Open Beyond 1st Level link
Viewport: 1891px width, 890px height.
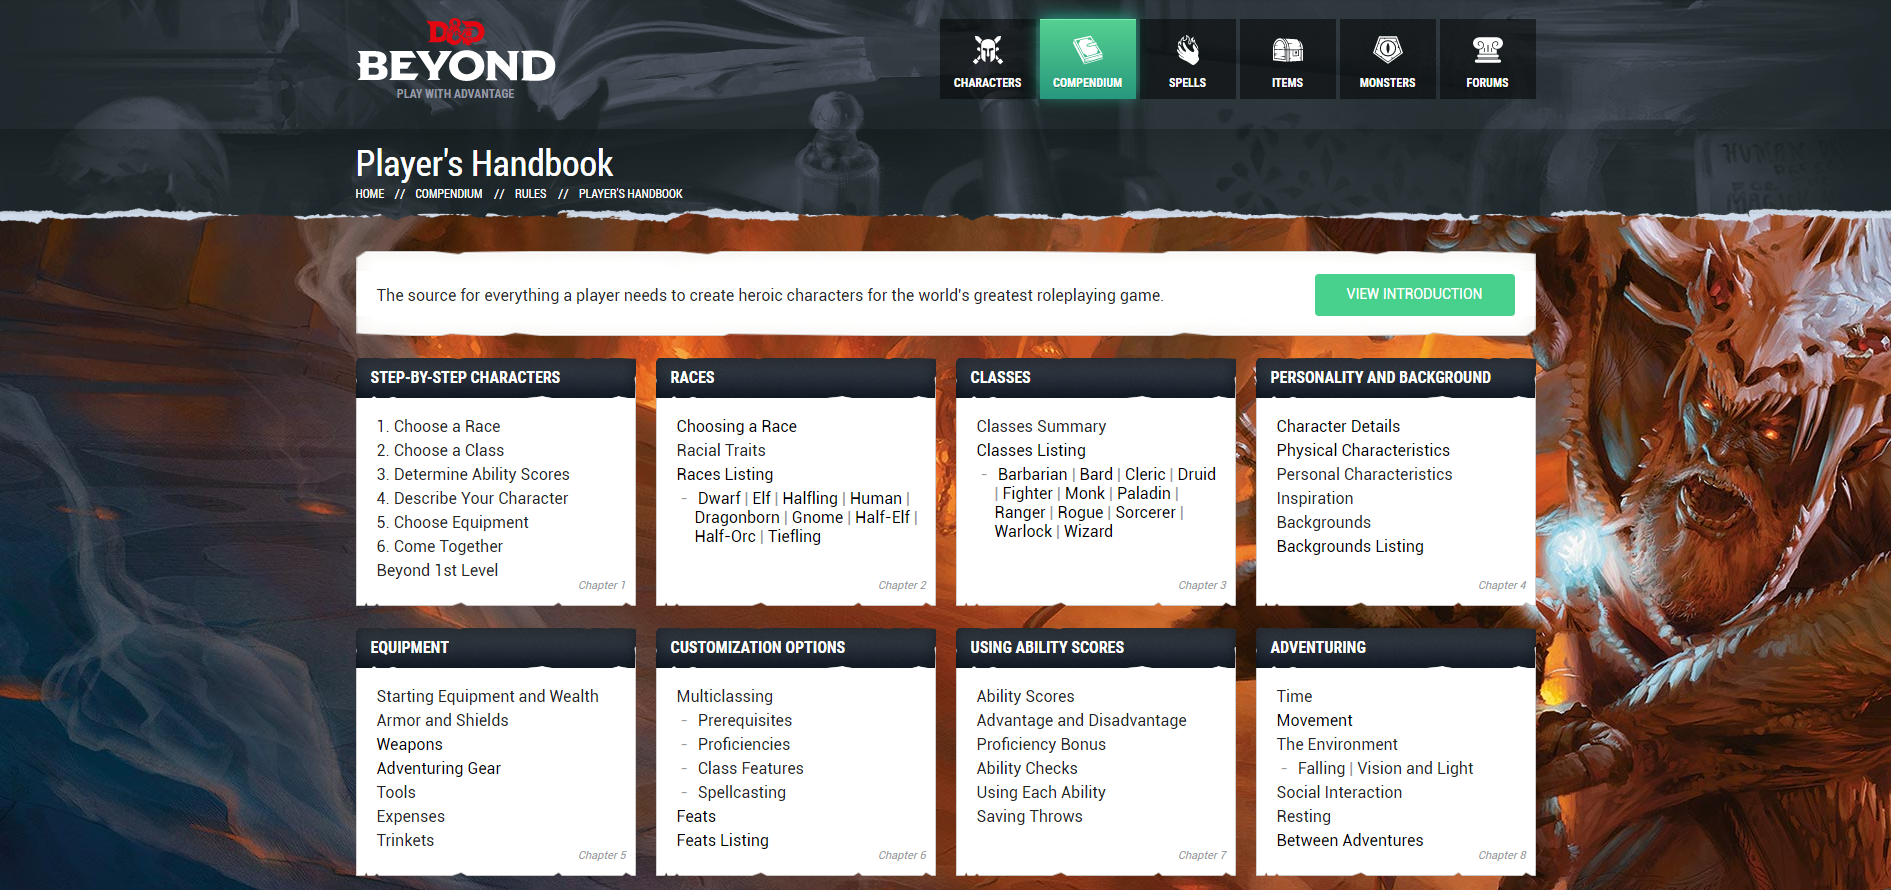point(437,570)
